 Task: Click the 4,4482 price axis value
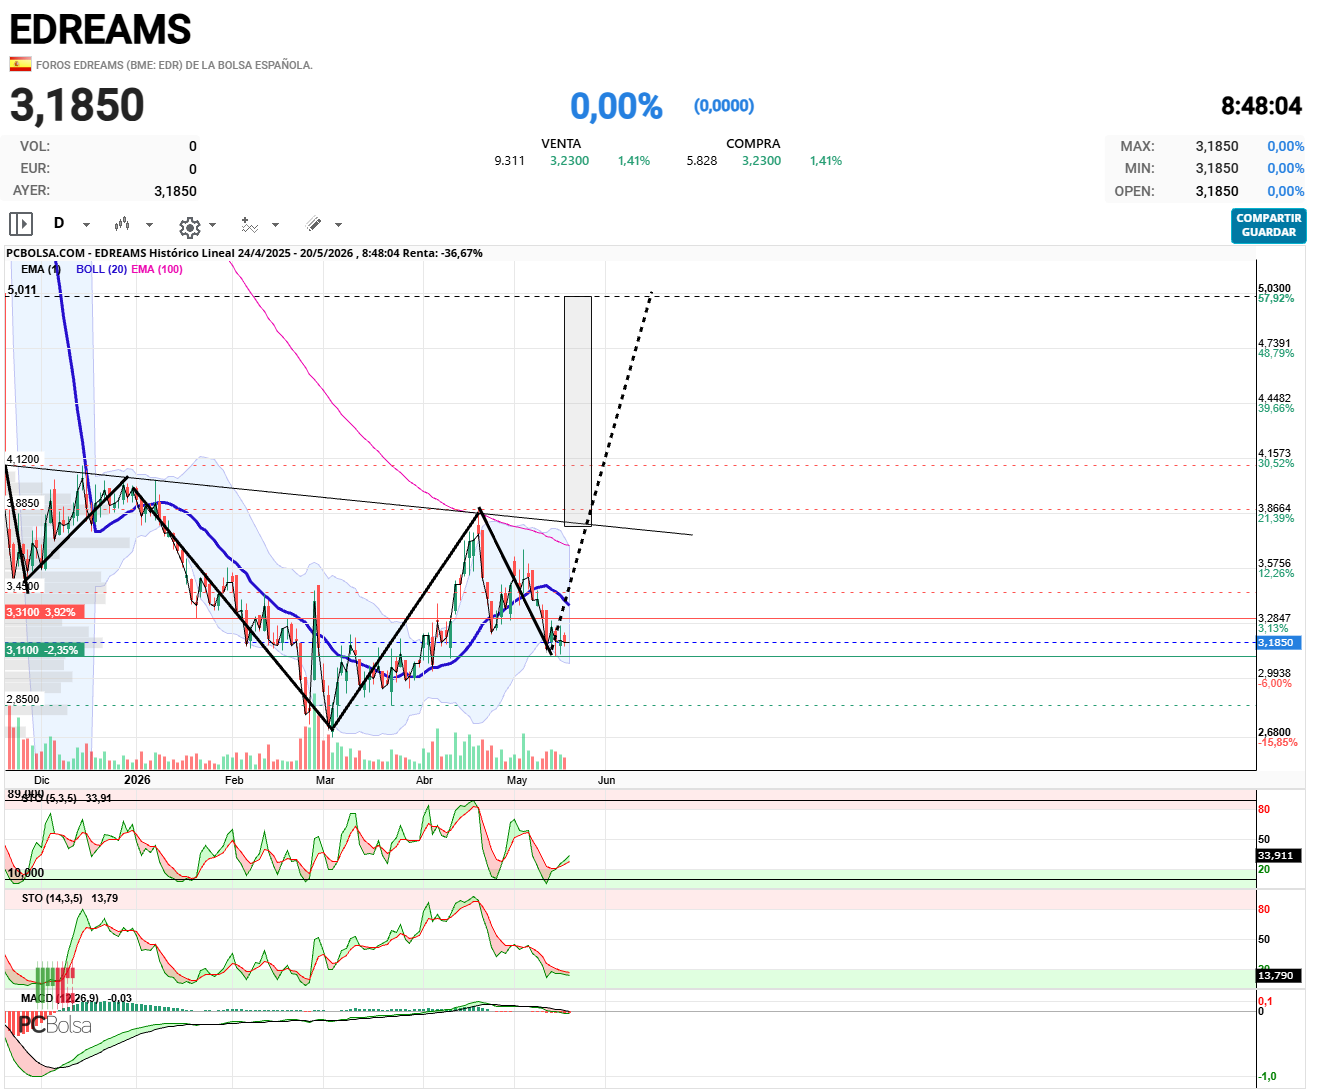[x=1274, y=398]
